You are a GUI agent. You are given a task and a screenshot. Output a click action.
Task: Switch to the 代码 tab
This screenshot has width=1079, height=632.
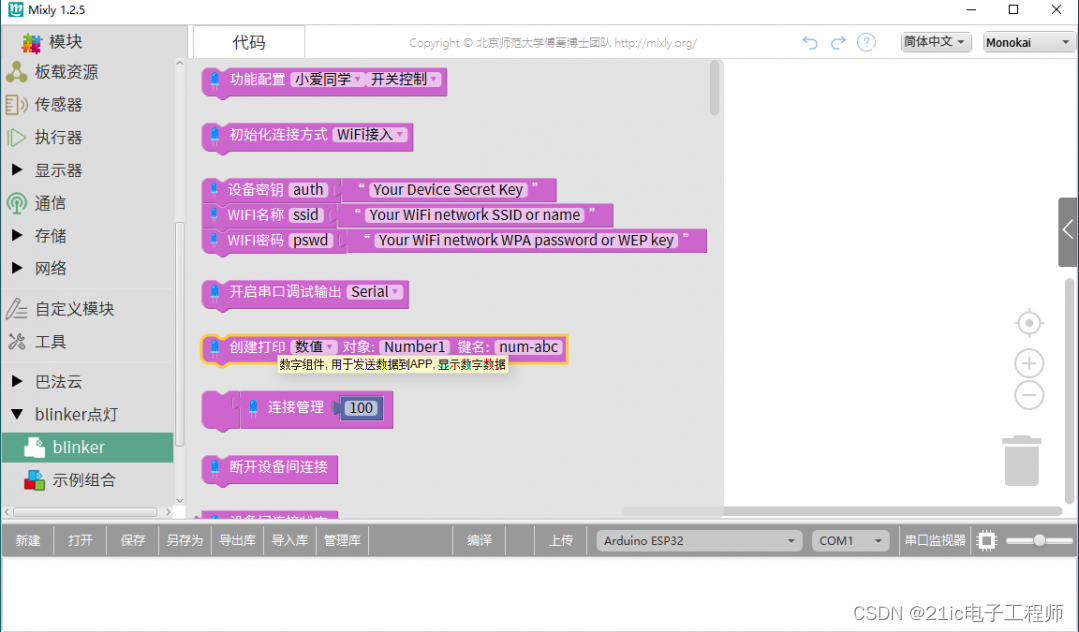pos(248,43)
